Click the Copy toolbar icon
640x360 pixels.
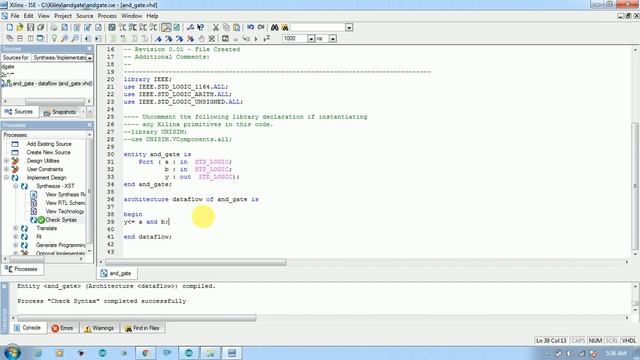pos(226,27)
